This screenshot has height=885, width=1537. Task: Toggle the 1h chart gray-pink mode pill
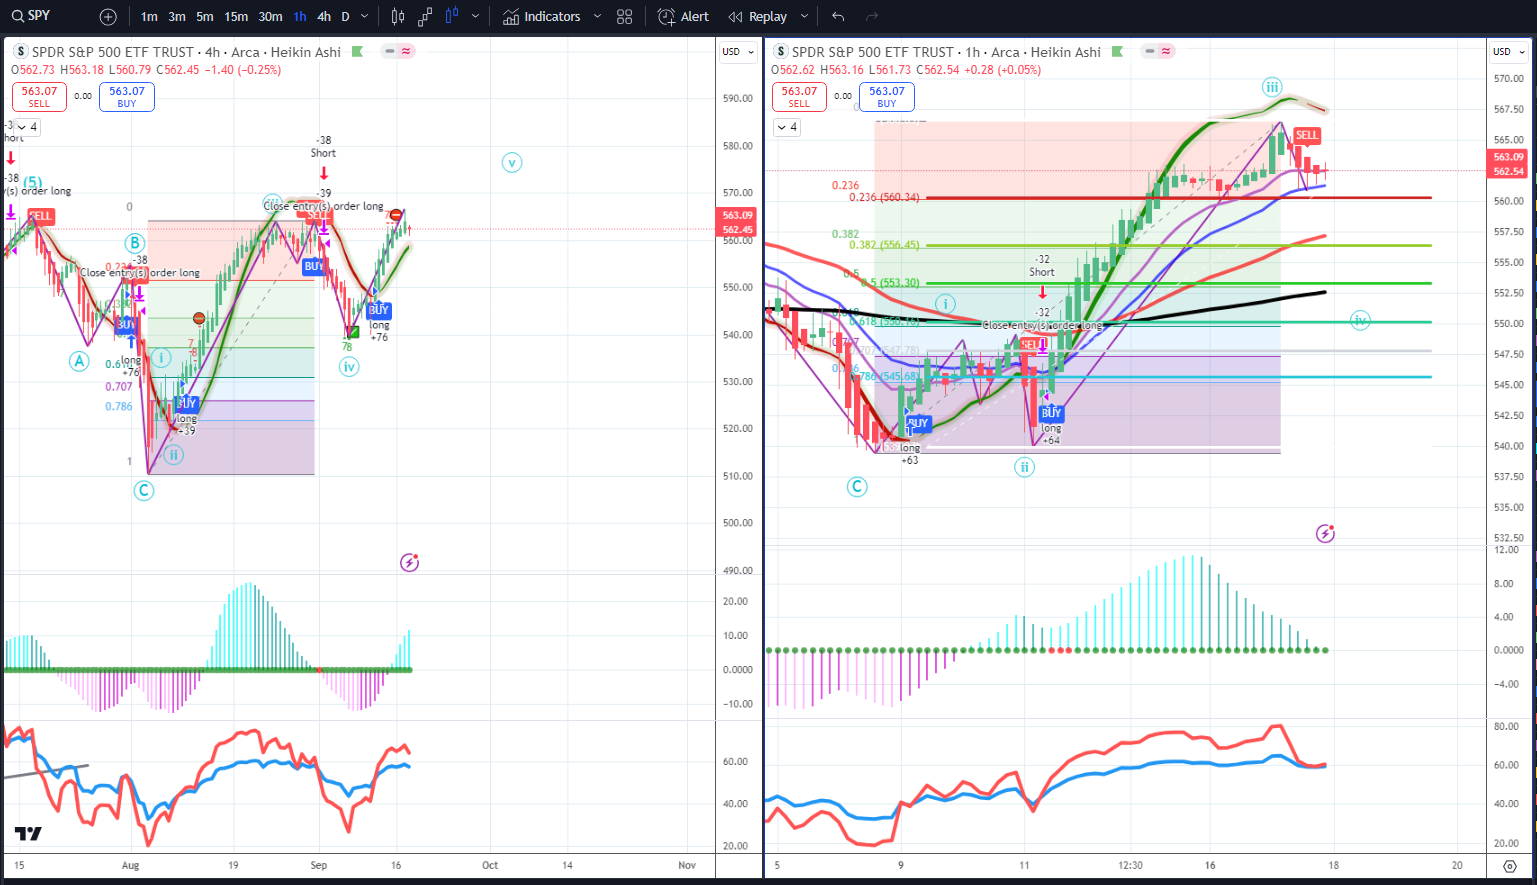click(x=1158, y=52)
